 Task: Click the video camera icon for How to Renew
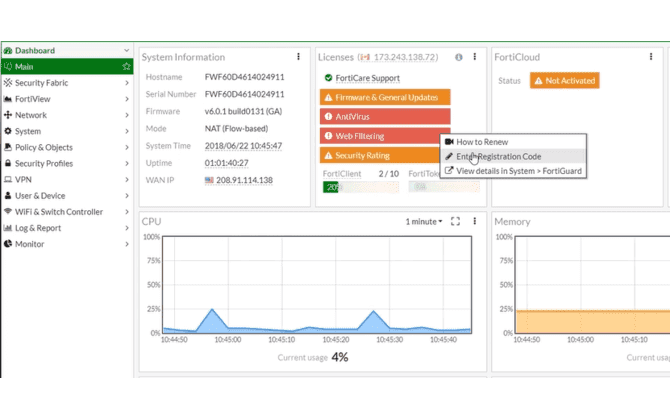(x=449, y=142)
